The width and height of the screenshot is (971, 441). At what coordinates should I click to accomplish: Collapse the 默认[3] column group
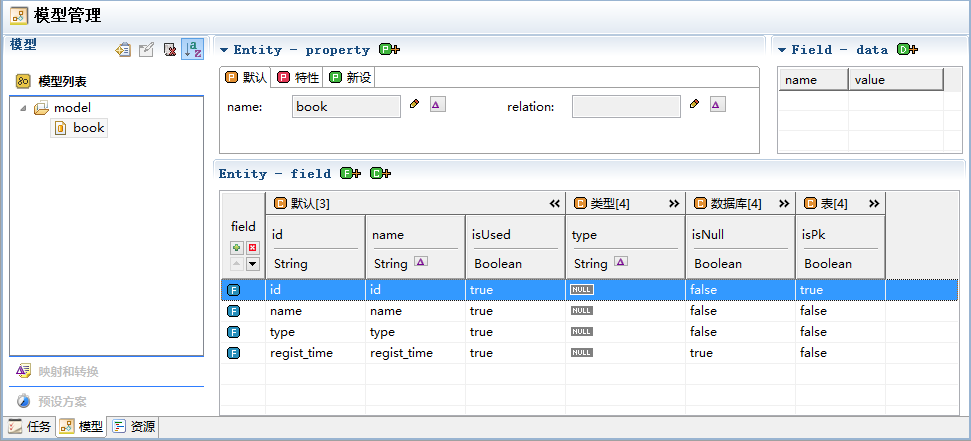point(555,204)
